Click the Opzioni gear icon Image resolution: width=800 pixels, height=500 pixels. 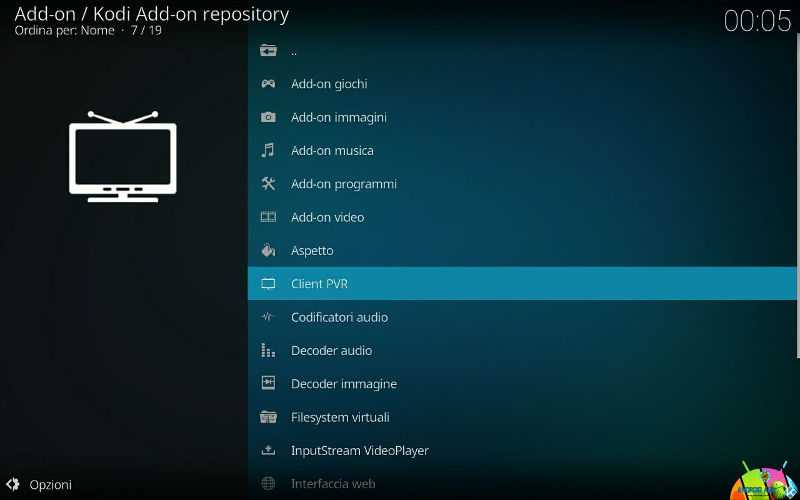pos(13,484)
